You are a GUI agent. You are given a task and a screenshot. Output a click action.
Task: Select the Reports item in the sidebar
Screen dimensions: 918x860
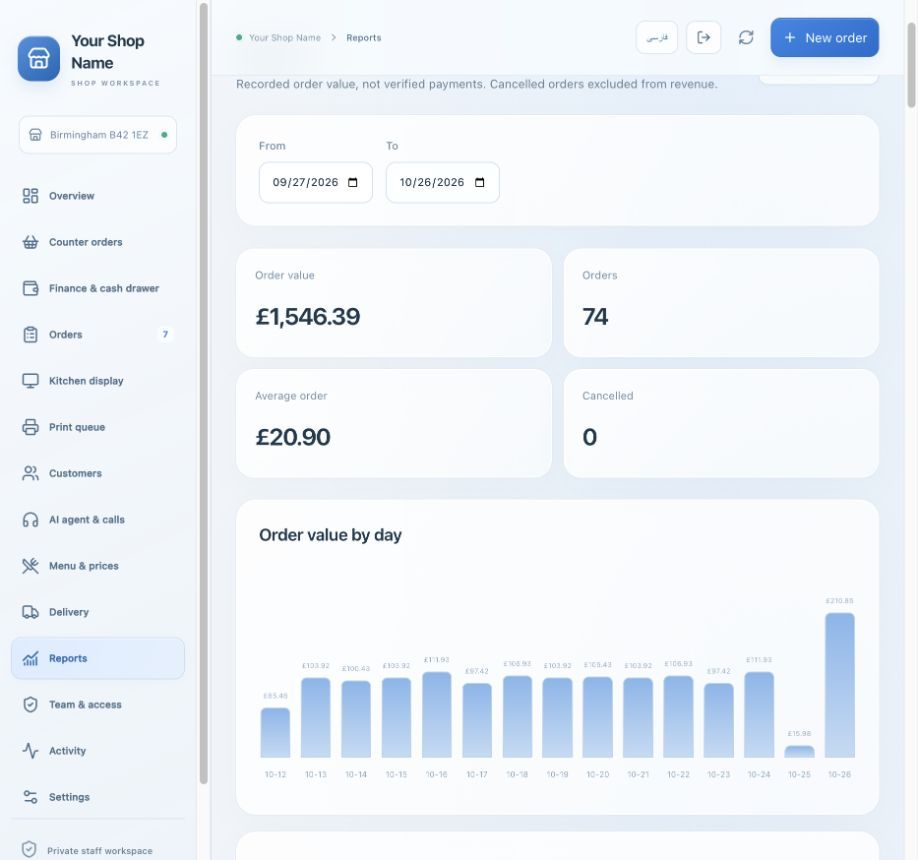click(98, 658)
